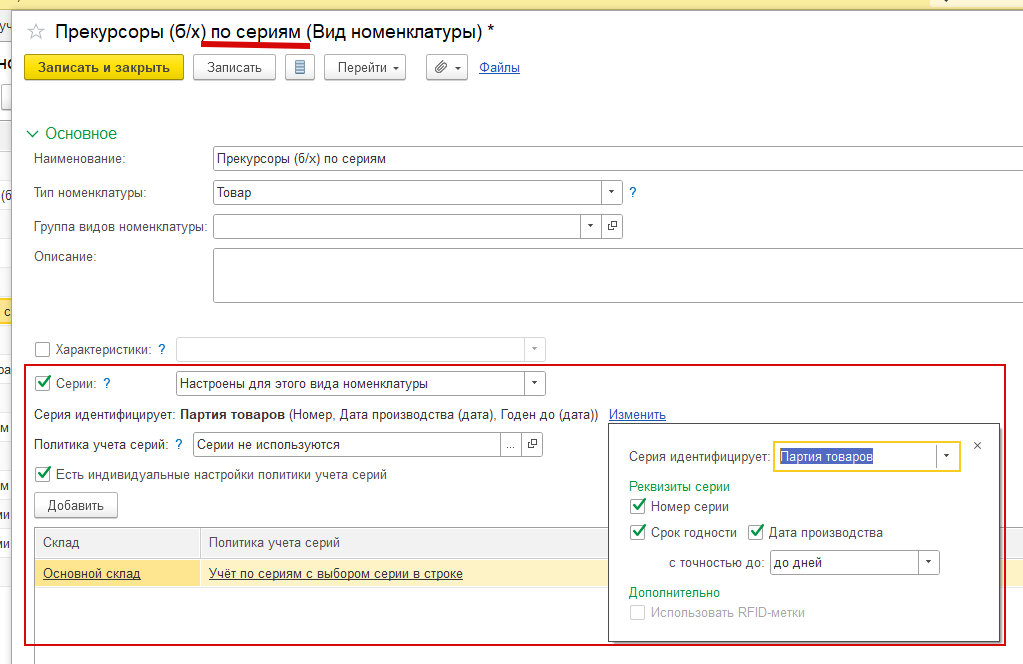Click the paperclip attachments icon

(x=441, y=67)
